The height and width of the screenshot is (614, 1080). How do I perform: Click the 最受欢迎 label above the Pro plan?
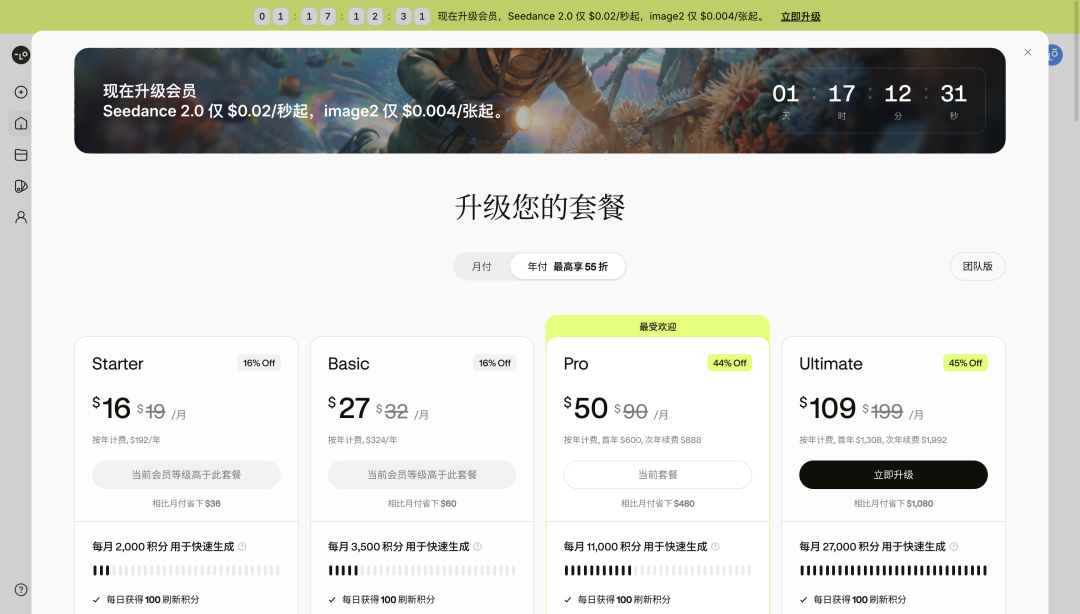pos(658,327)
